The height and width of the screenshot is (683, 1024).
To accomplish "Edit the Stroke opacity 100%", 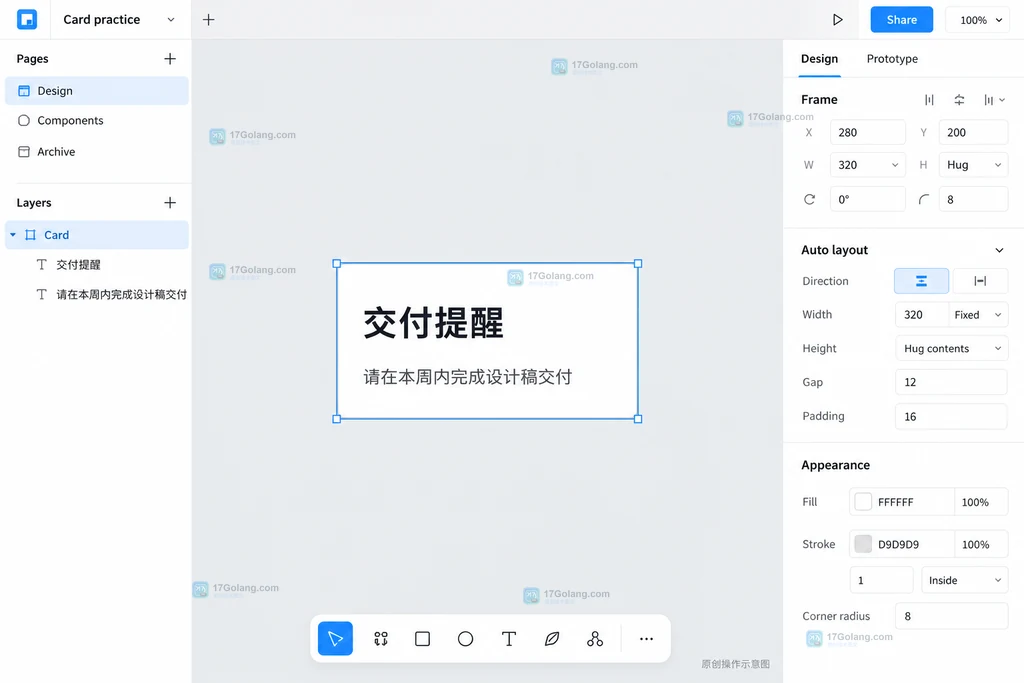I will click(x=981, y=545).
